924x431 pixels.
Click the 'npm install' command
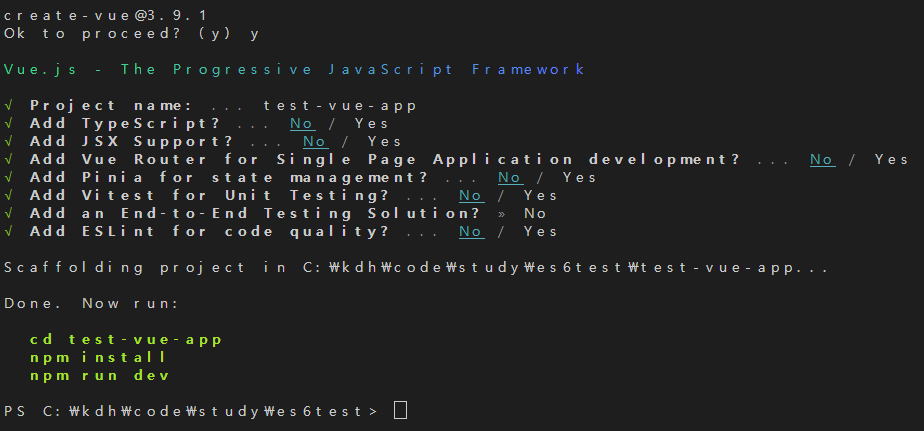coord(98,357)
